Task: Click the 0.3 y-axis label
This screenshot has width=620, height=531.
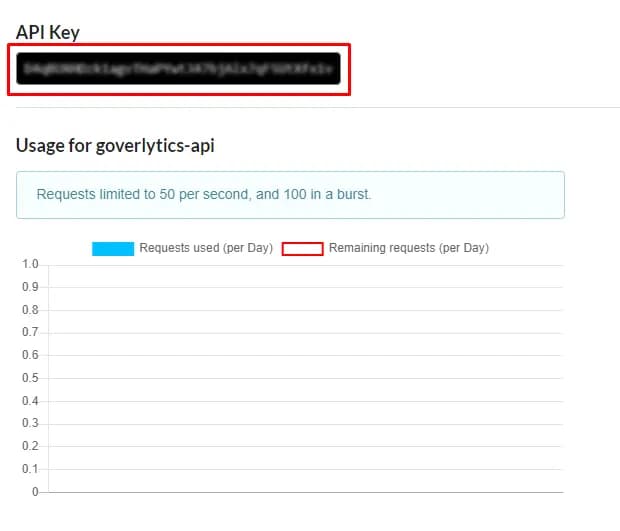Action: 30,424
